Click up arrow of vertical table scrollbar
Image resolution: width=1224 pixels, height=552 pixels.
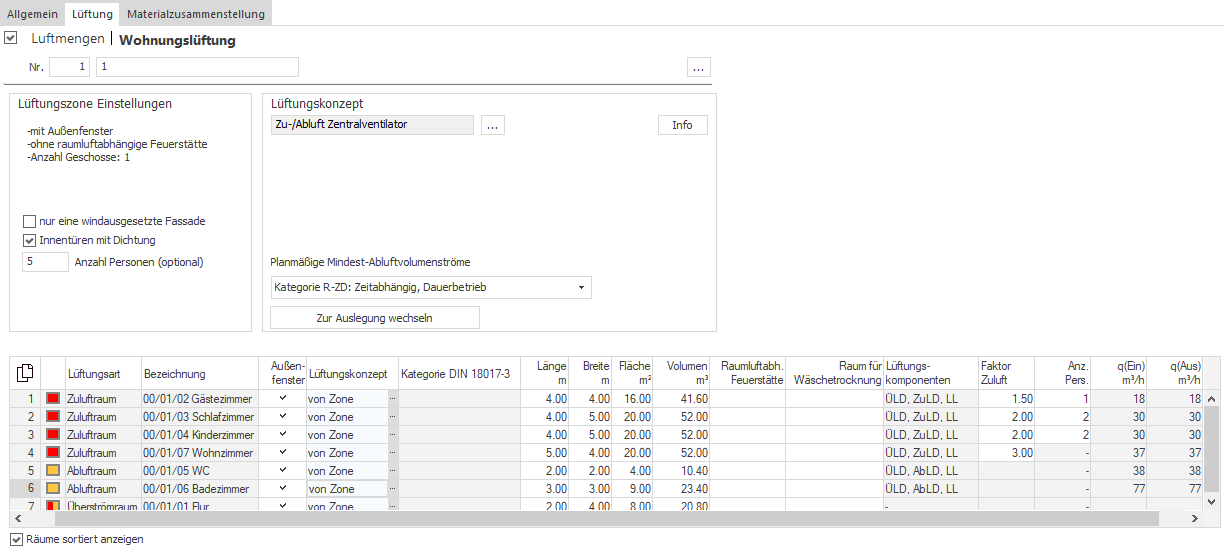1211,399
